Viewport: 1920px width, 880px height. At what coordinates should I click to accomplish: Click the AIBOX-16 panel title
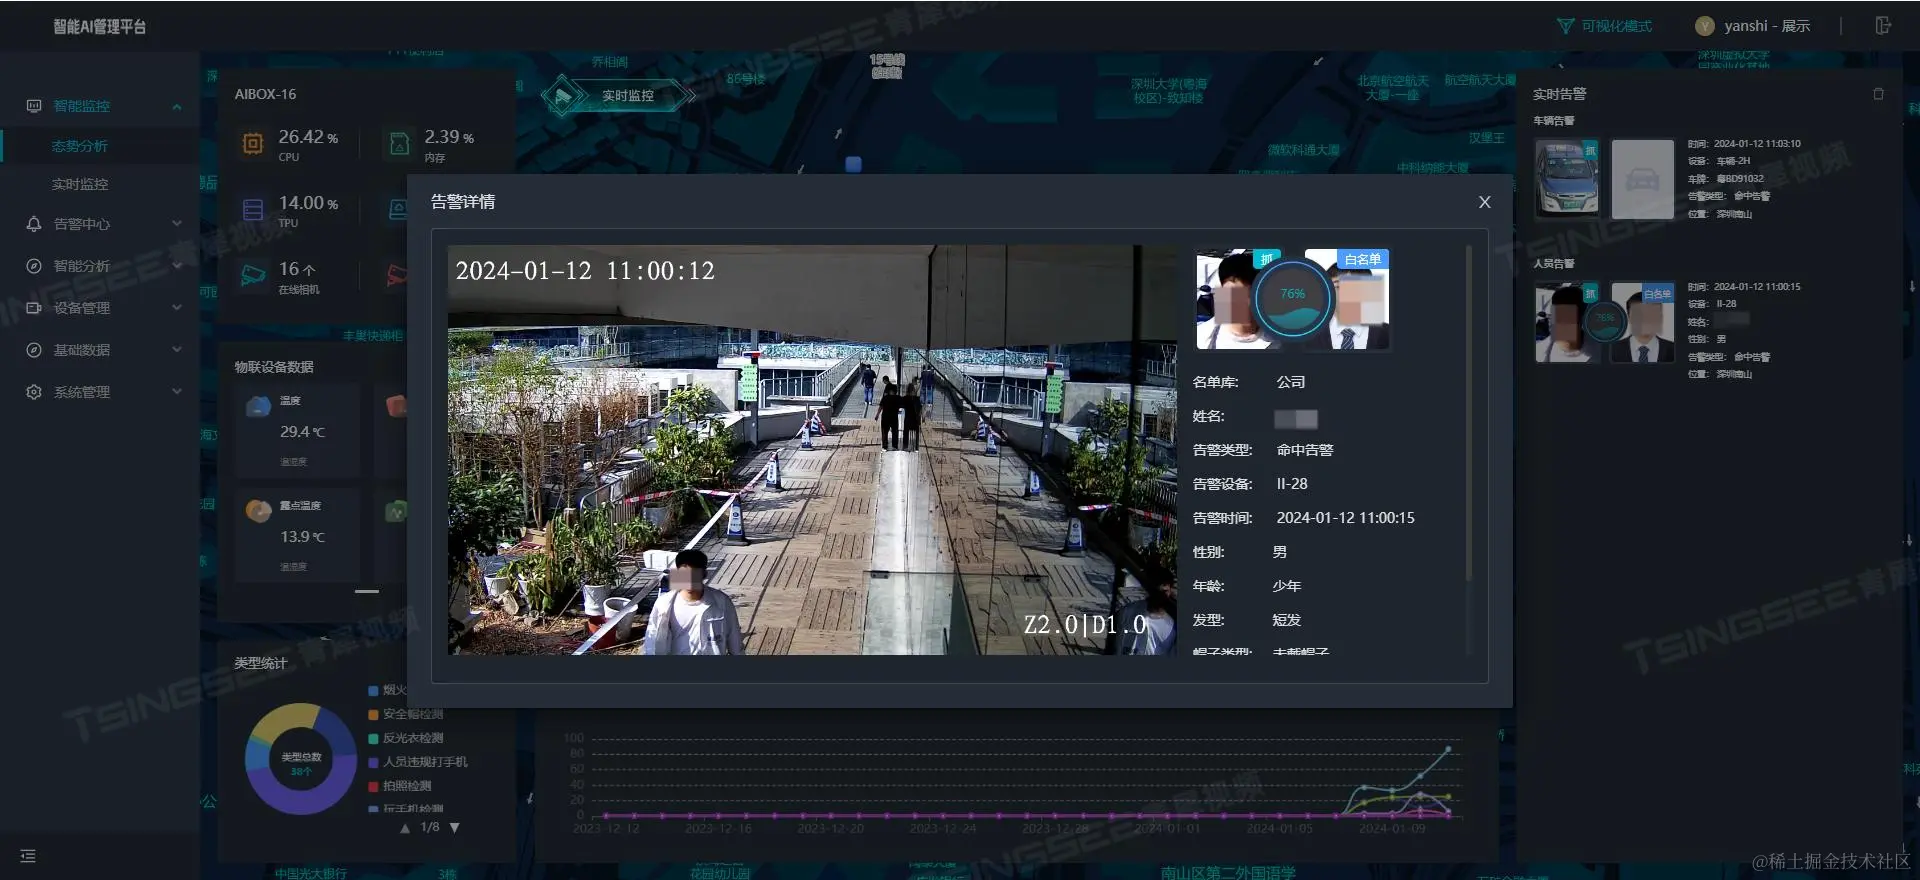pyautogui.click(x=265, y=94)
